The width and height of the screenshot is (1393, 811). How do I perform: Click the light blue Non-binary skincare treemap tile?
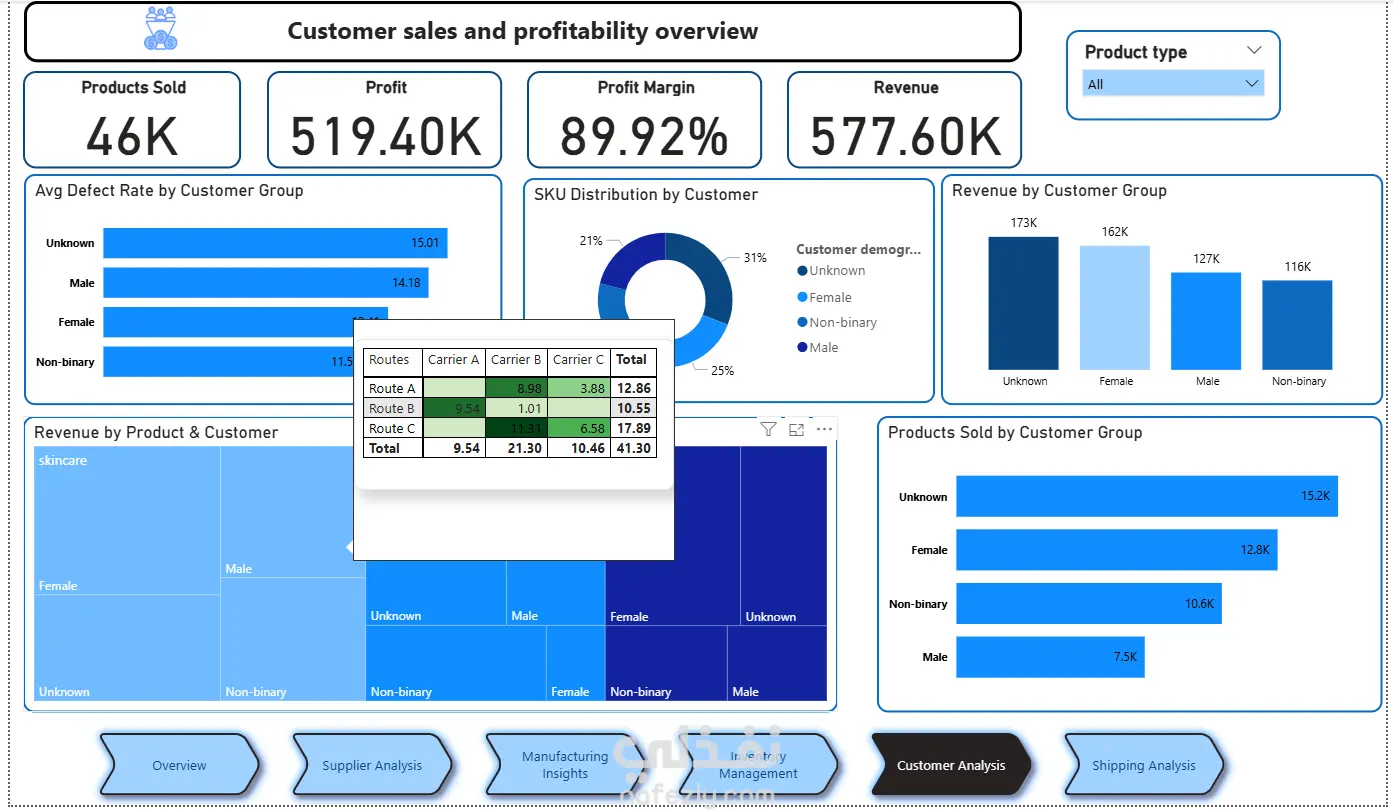coord(293,639)
